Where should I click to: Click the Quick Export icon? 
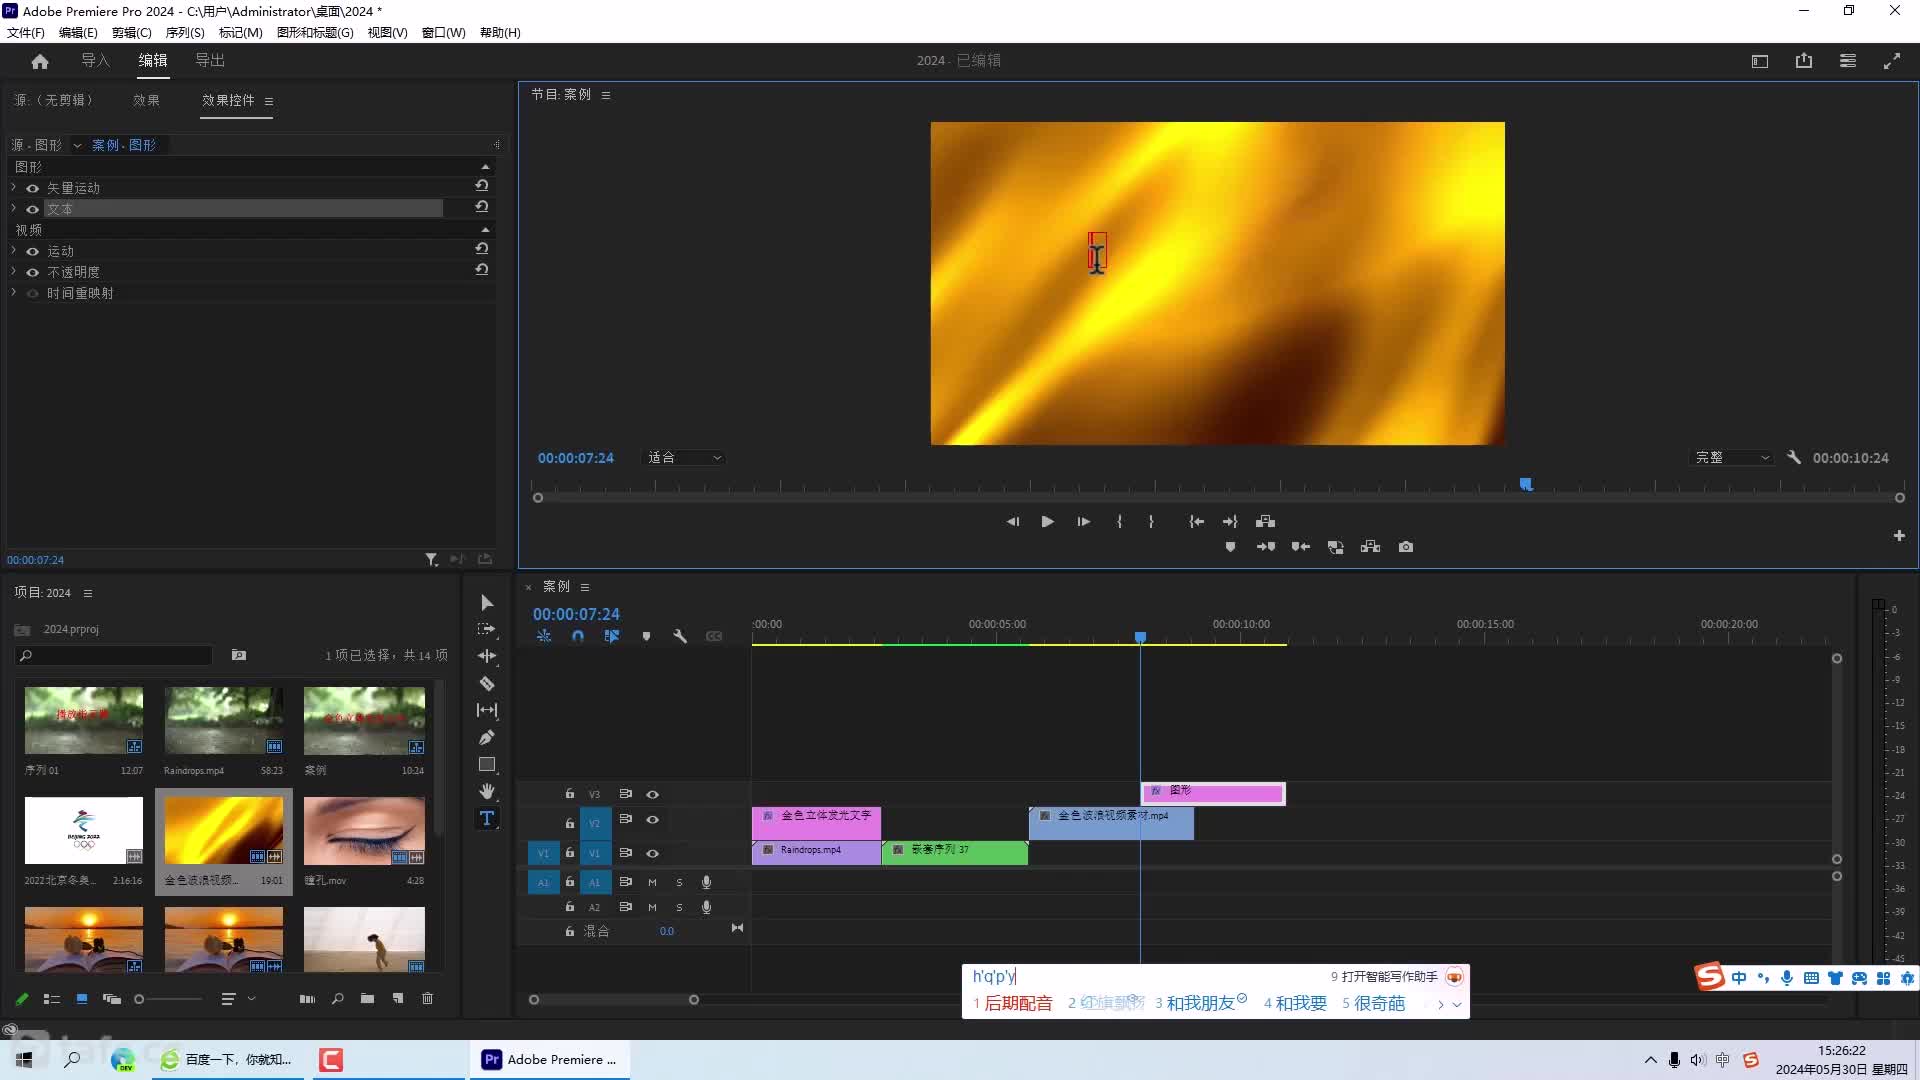click(x=1804, y=61)
